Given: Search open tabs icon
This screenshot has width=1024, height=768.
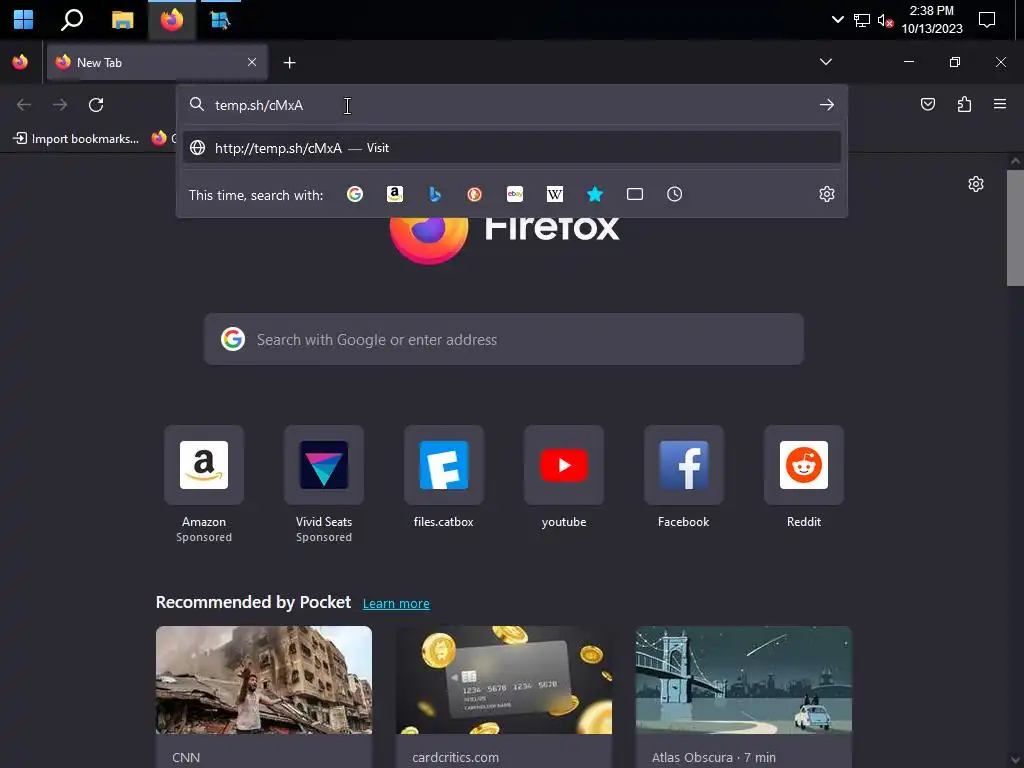Looking at the screenshot, I should (x=635, y=194).
